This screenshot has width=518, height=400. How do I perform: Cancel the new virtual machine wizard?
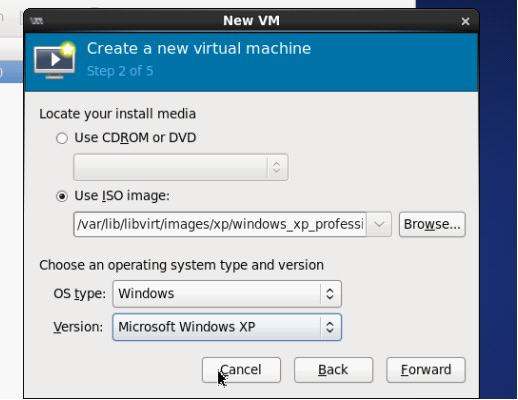point(241,370)
